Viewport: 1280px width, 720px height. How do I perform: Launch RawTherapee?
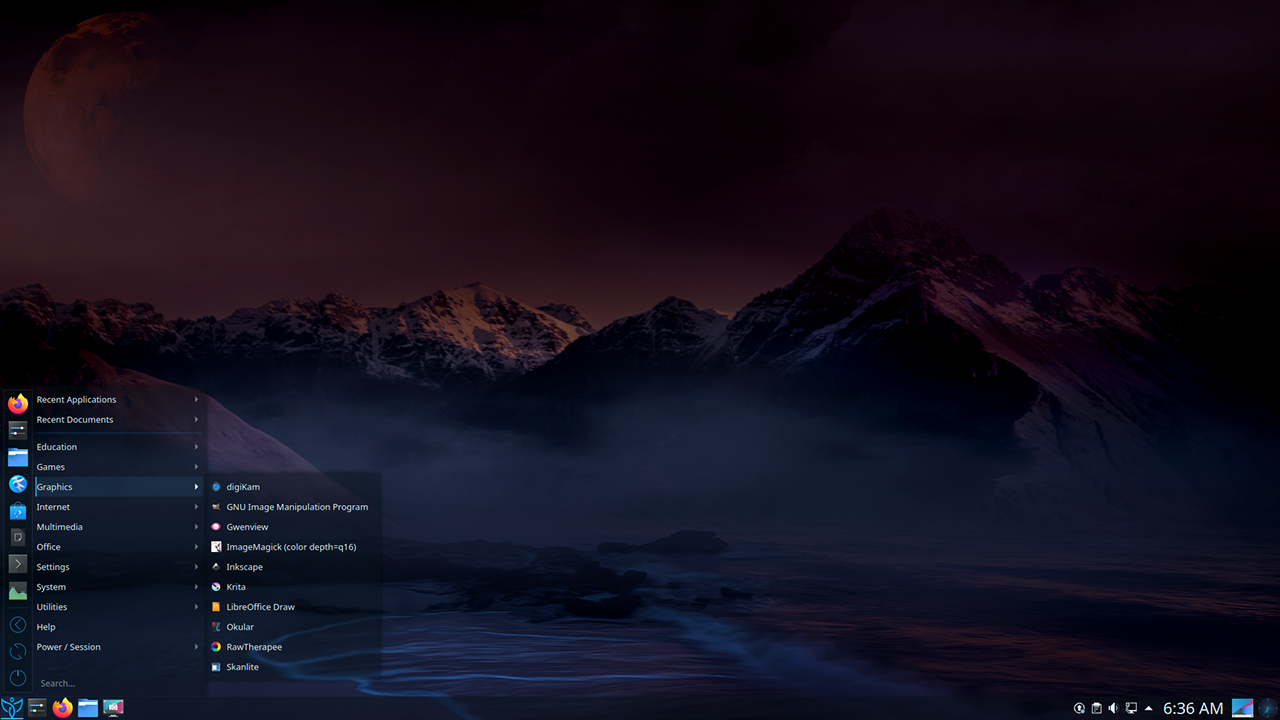coord(294,647)
